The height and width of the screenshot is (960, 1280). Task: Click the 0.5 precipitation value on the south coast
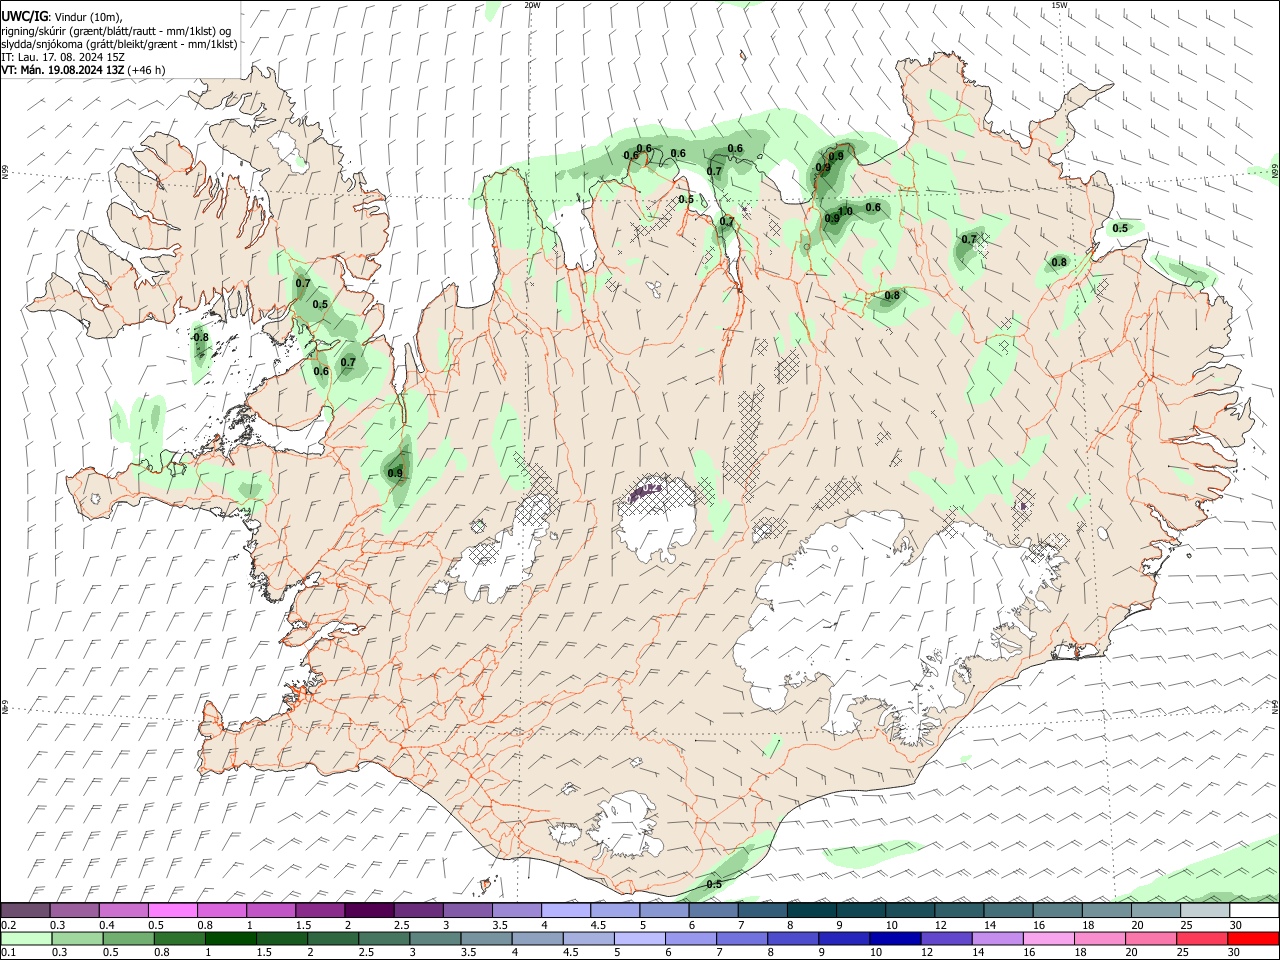pyautogui.click(x=714, y=884)
